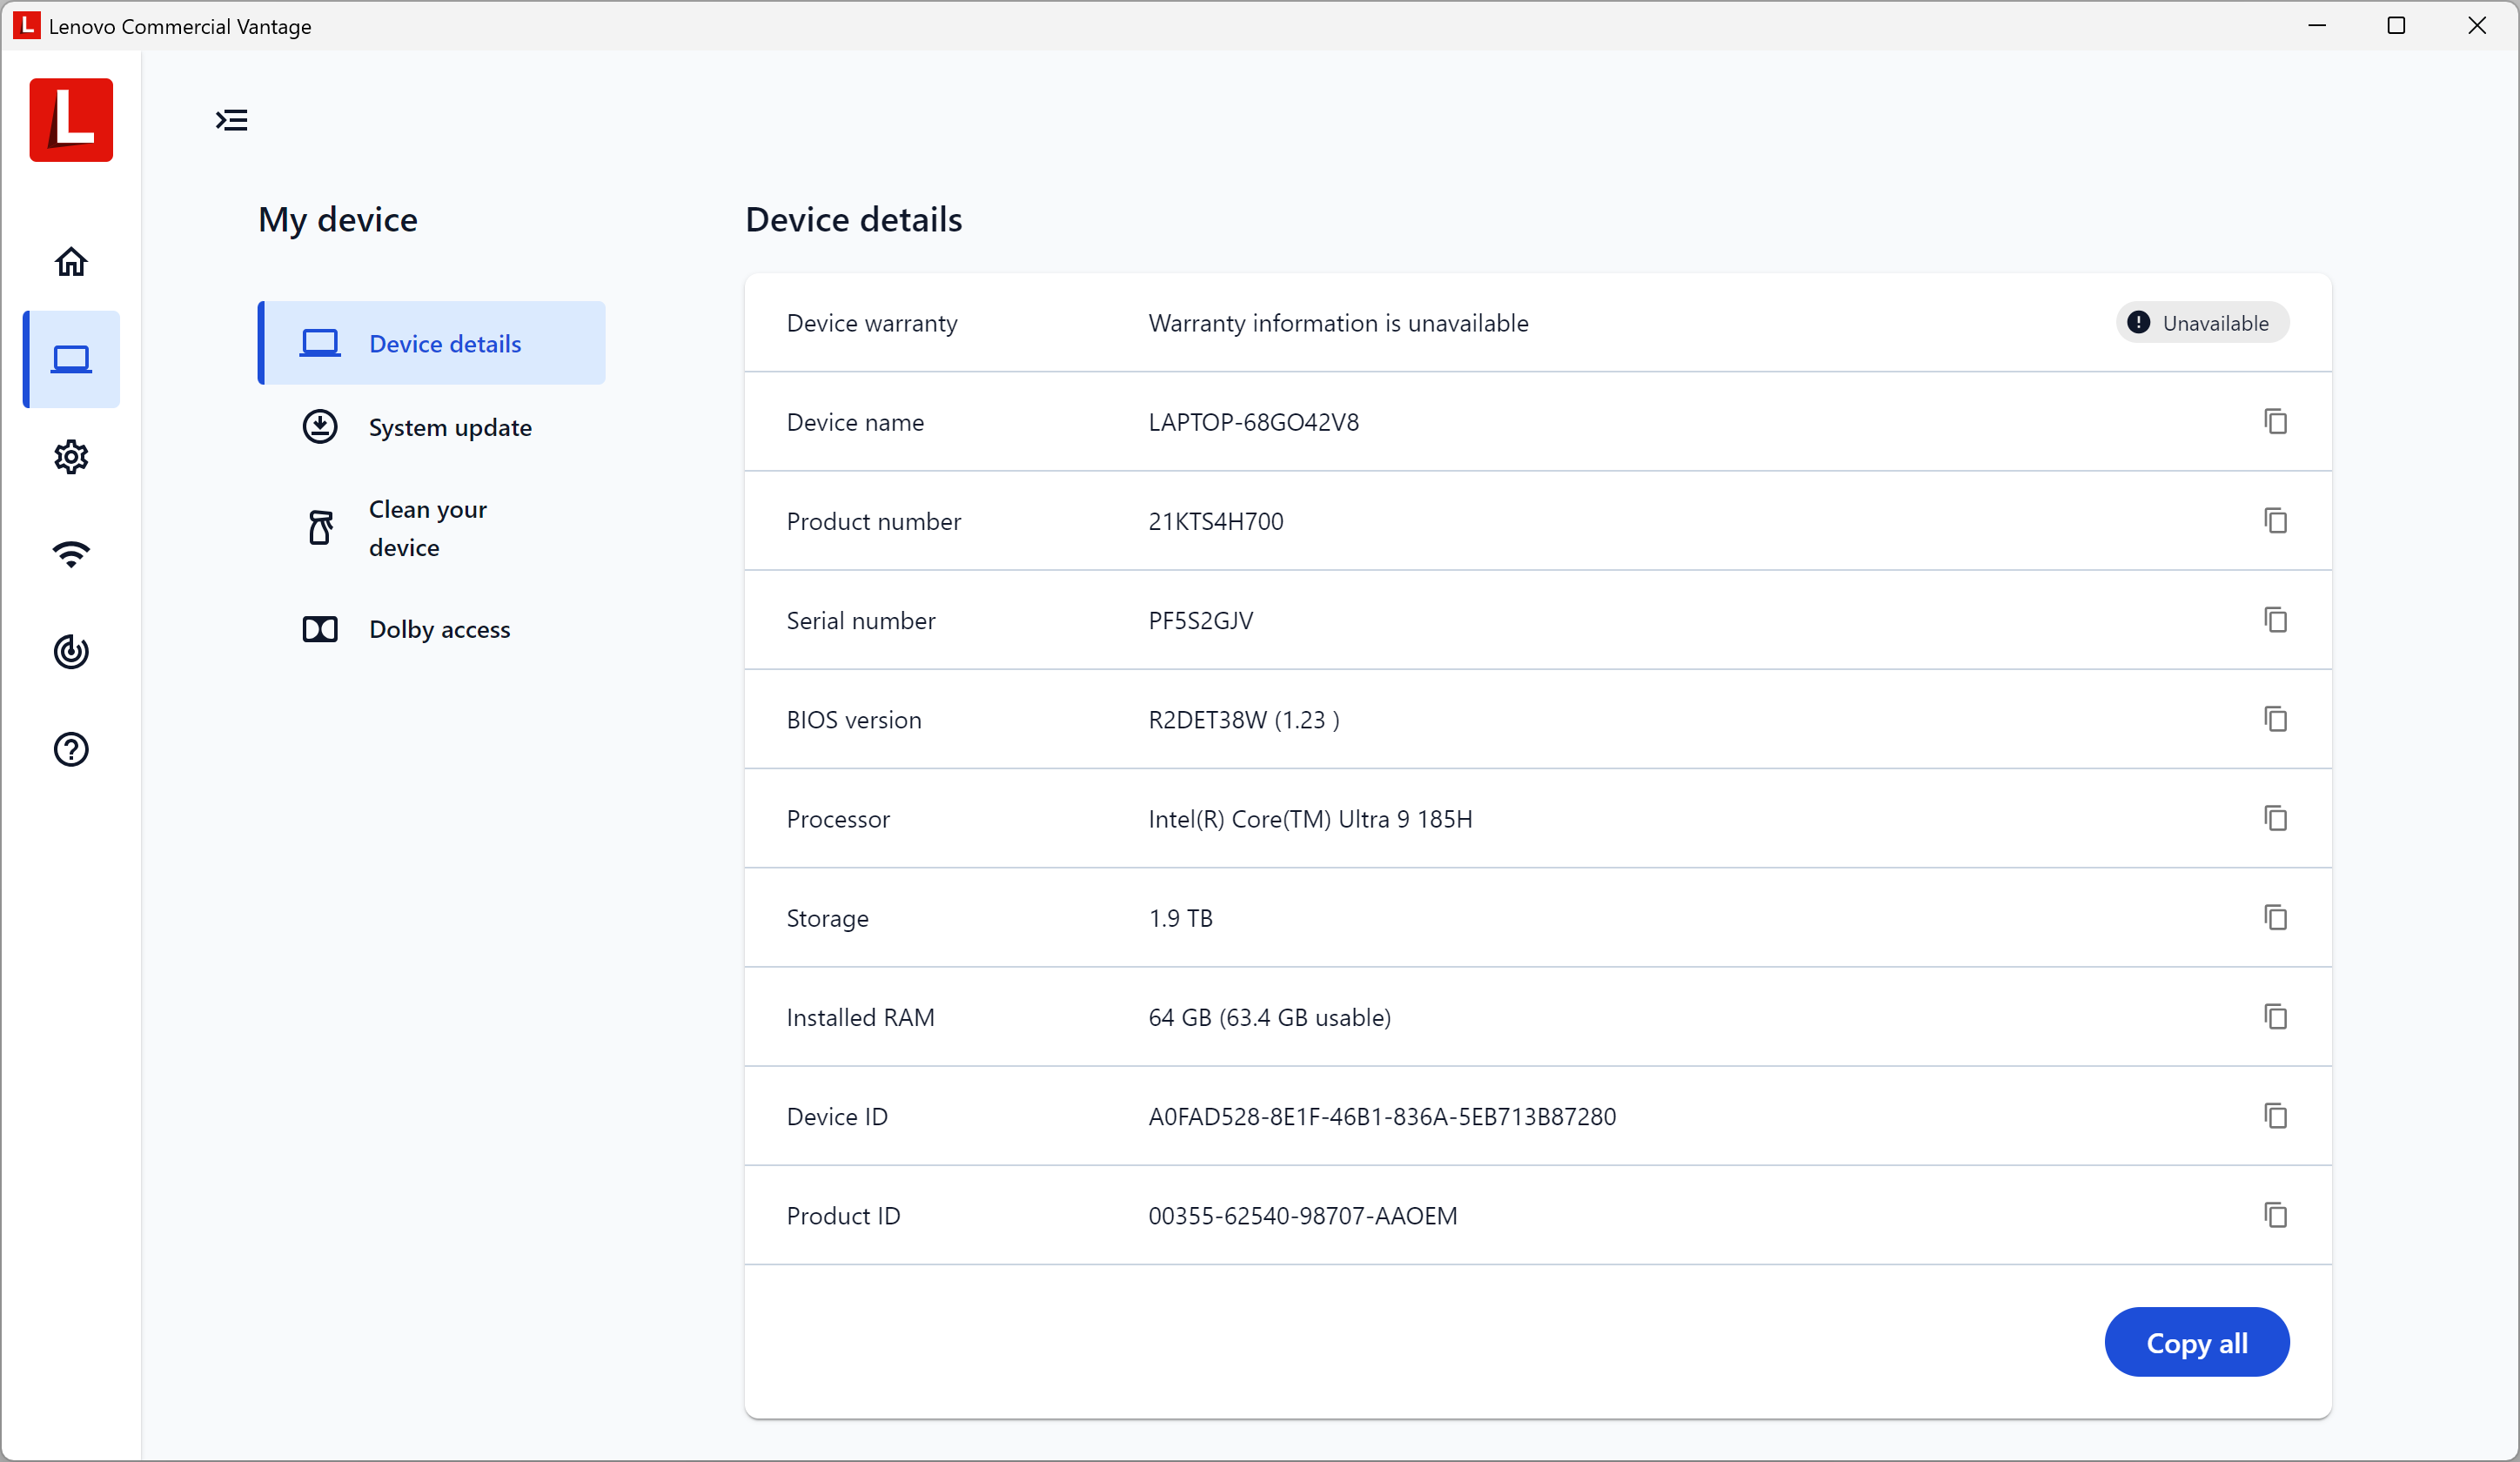Click the Unavailable warranty status badge
The image size is (2520, 1462).
point(2202,323)
